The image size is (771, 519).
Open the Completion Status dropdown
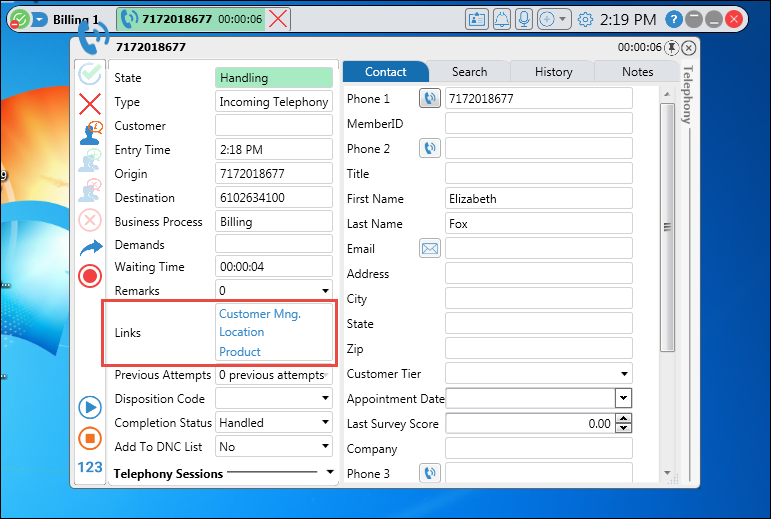pyautogui.click(x=325, y=423)
